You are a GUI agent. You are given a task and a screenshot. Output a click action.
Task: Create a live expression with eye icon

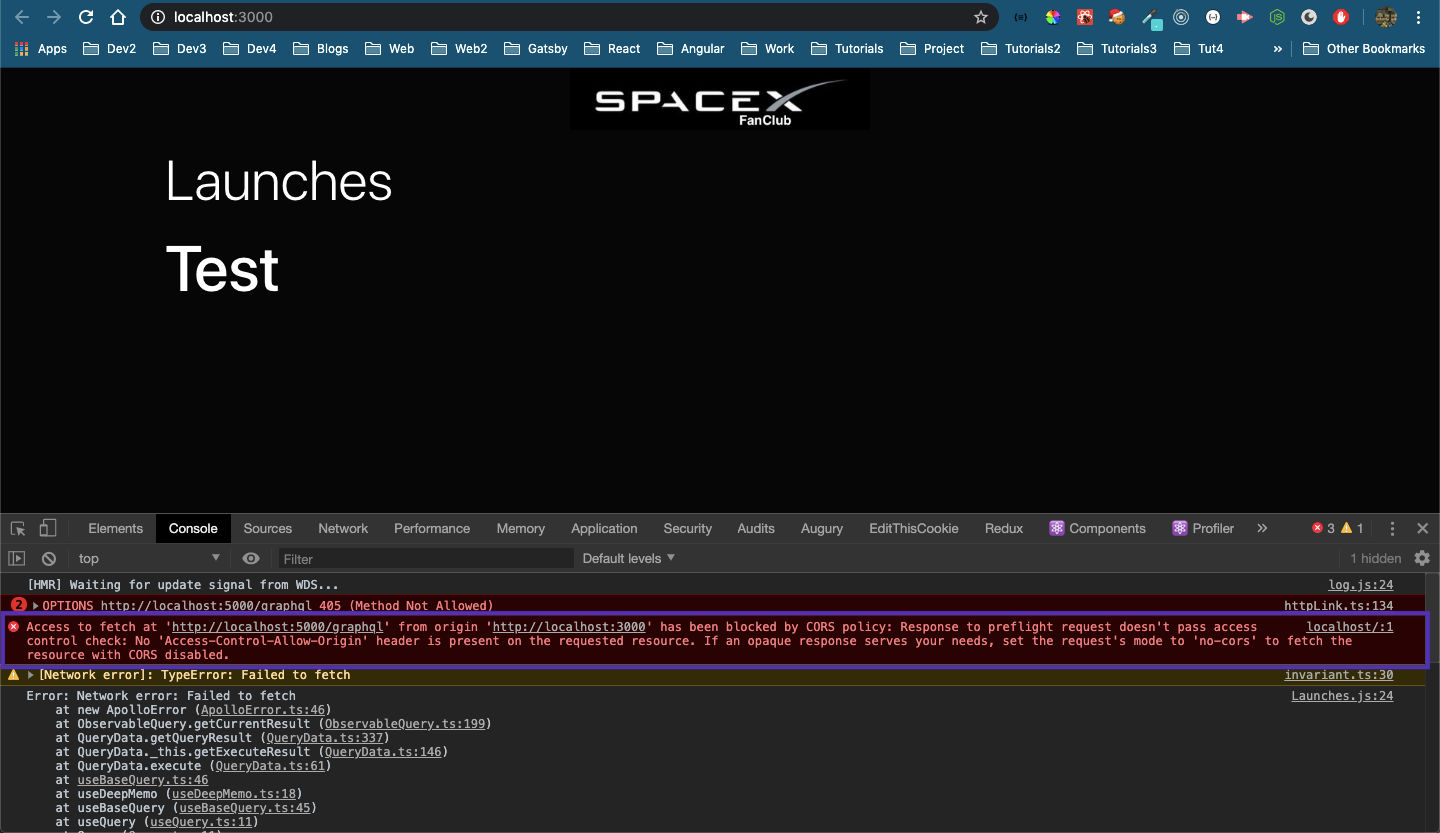[251, 558]
